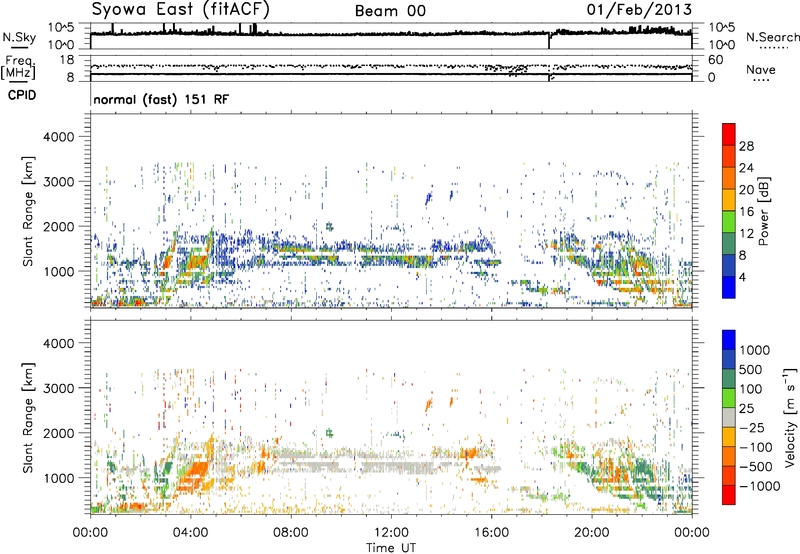This screenshot has width=800, height=554.
Task: Click the 'Beam 00' label
Action: pyautogui.click(x=390, y=11)
